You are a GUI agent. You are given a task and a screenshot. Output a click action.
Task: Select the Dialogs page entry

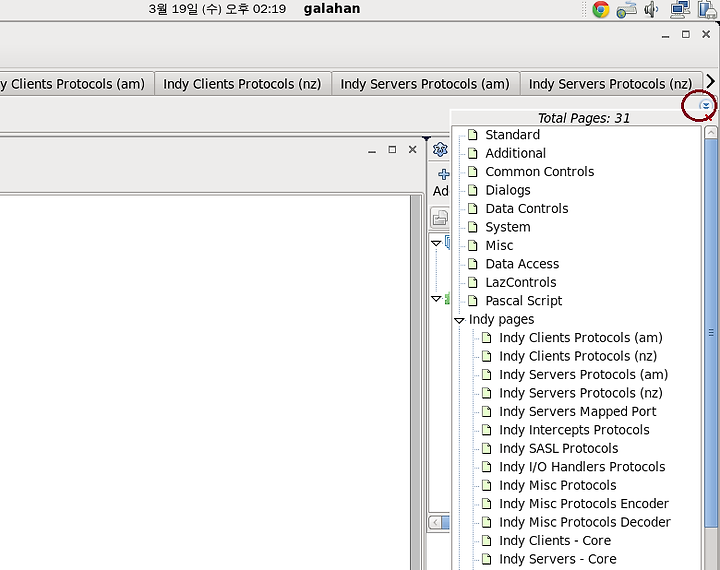click(x=508, y=190)
